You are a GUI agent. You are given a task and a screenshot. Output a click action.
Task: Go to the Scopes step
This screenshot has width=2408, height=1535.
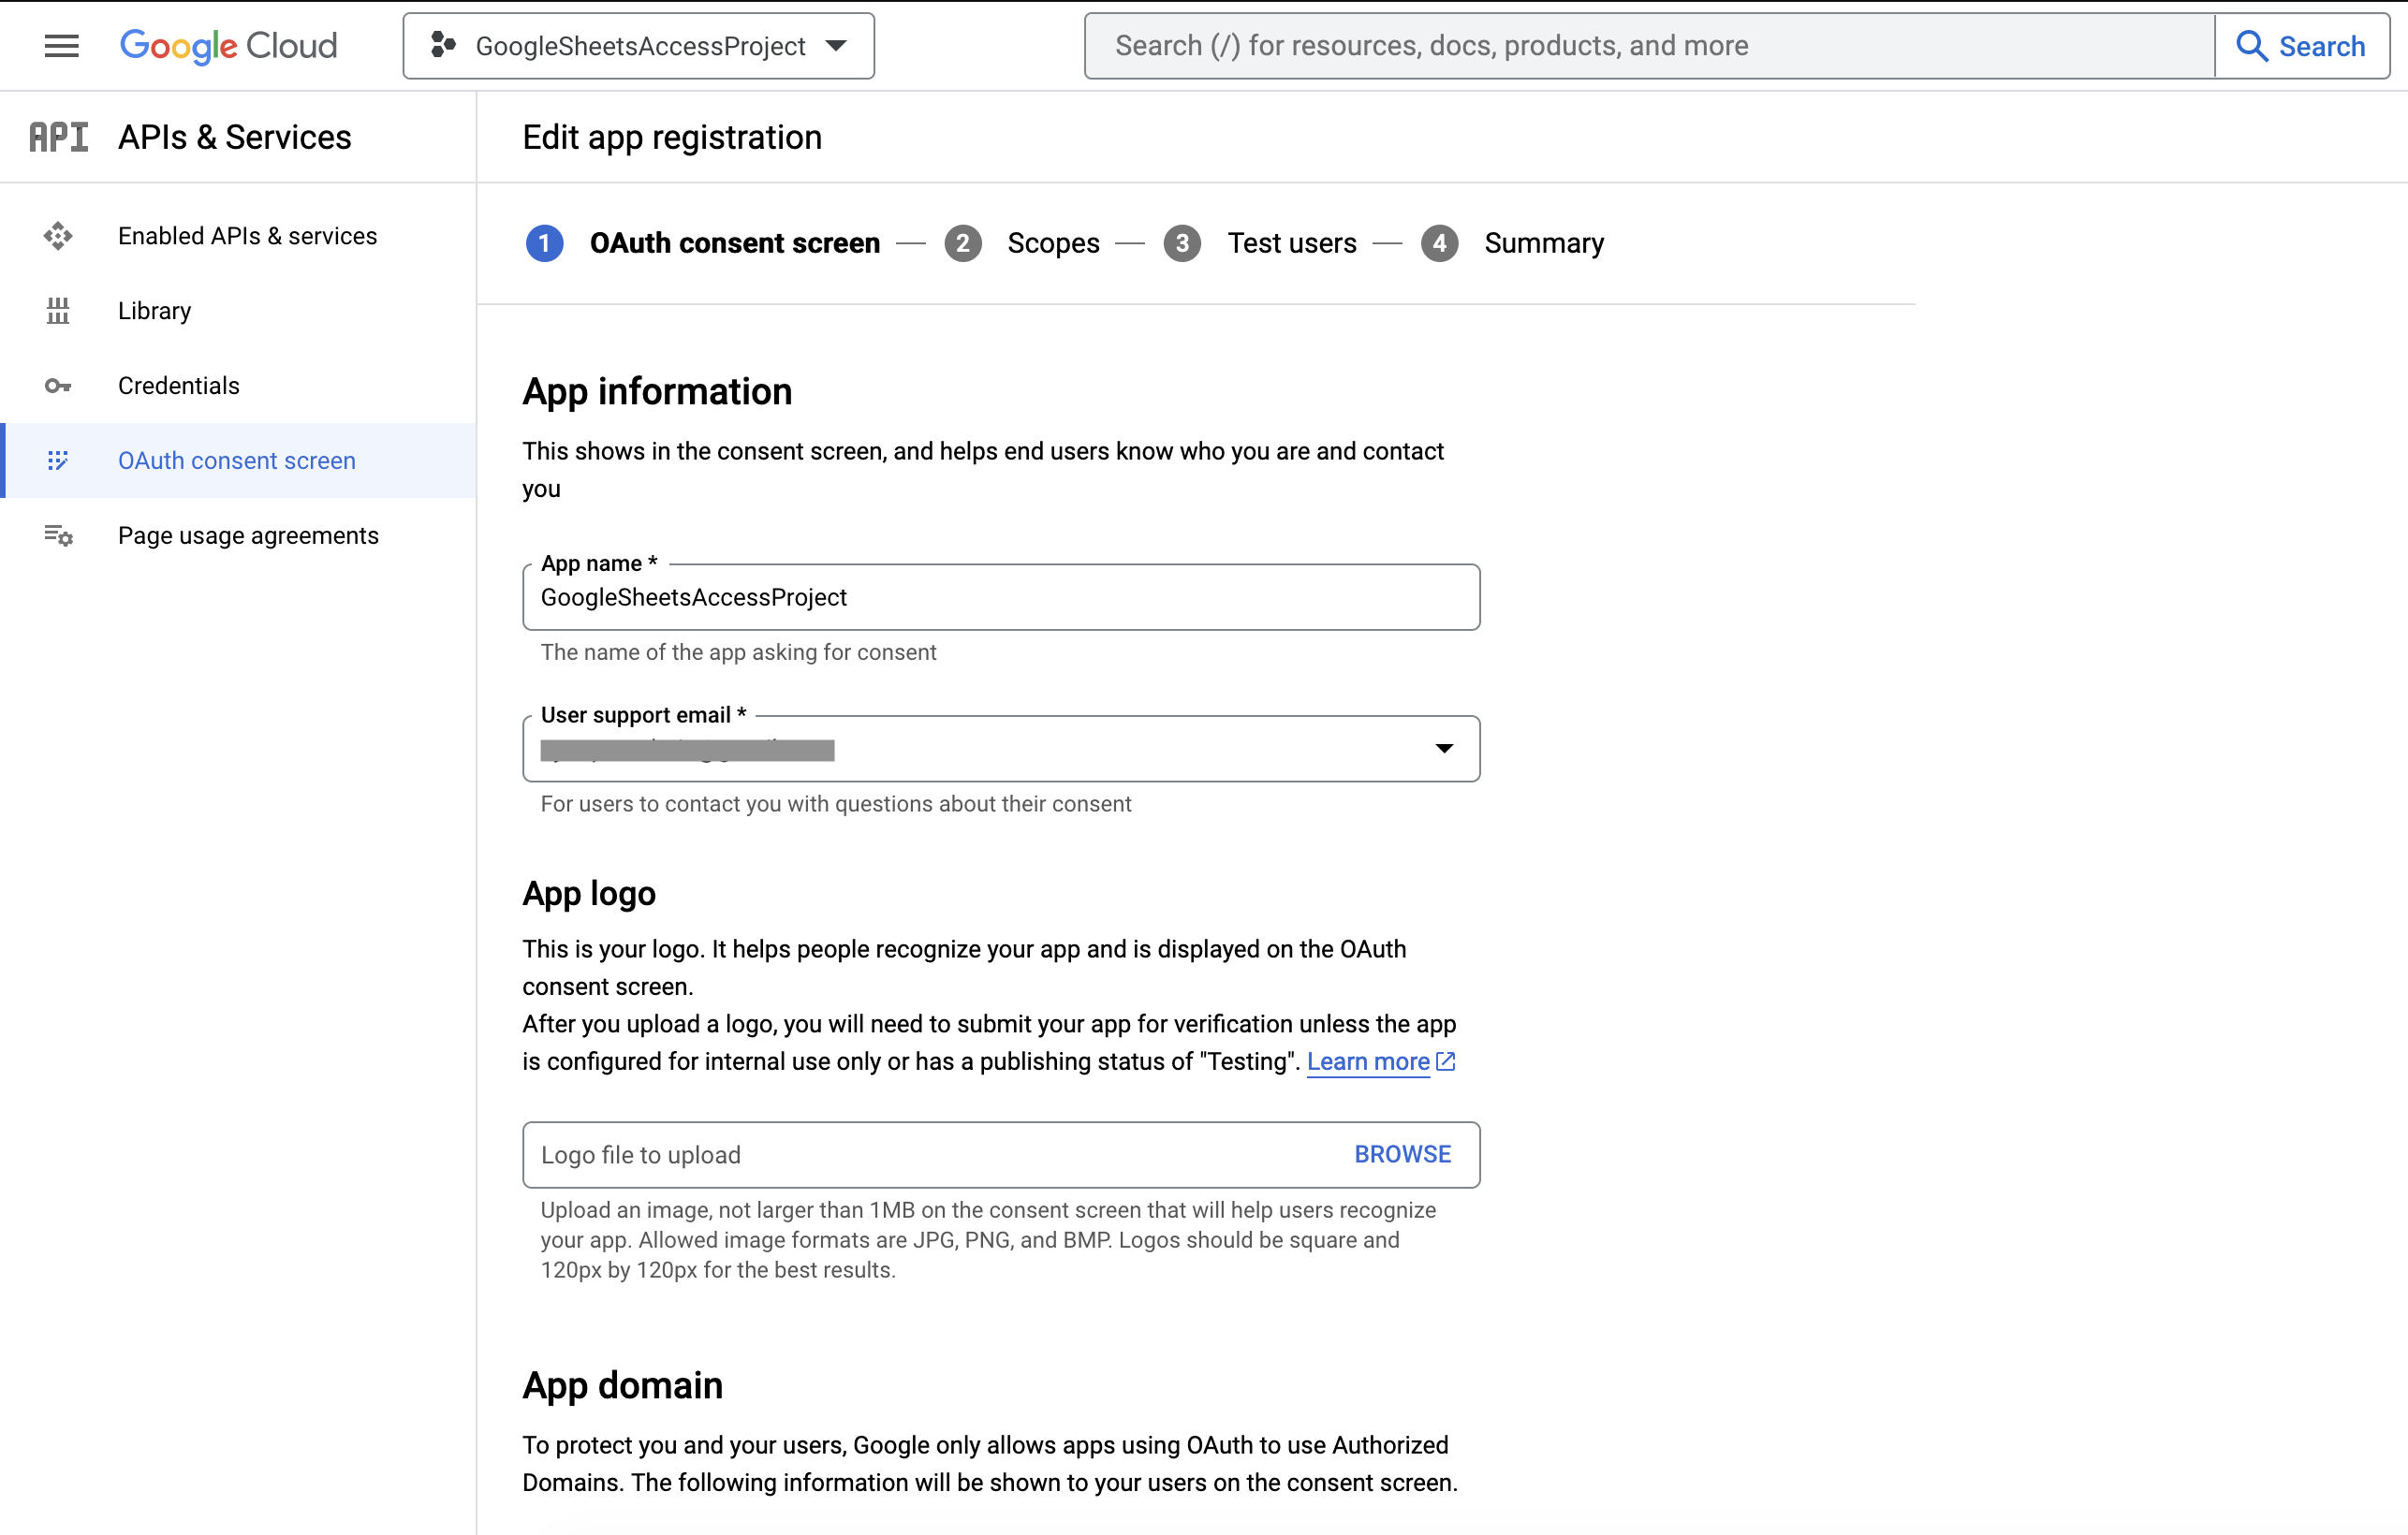[1053, 243]
